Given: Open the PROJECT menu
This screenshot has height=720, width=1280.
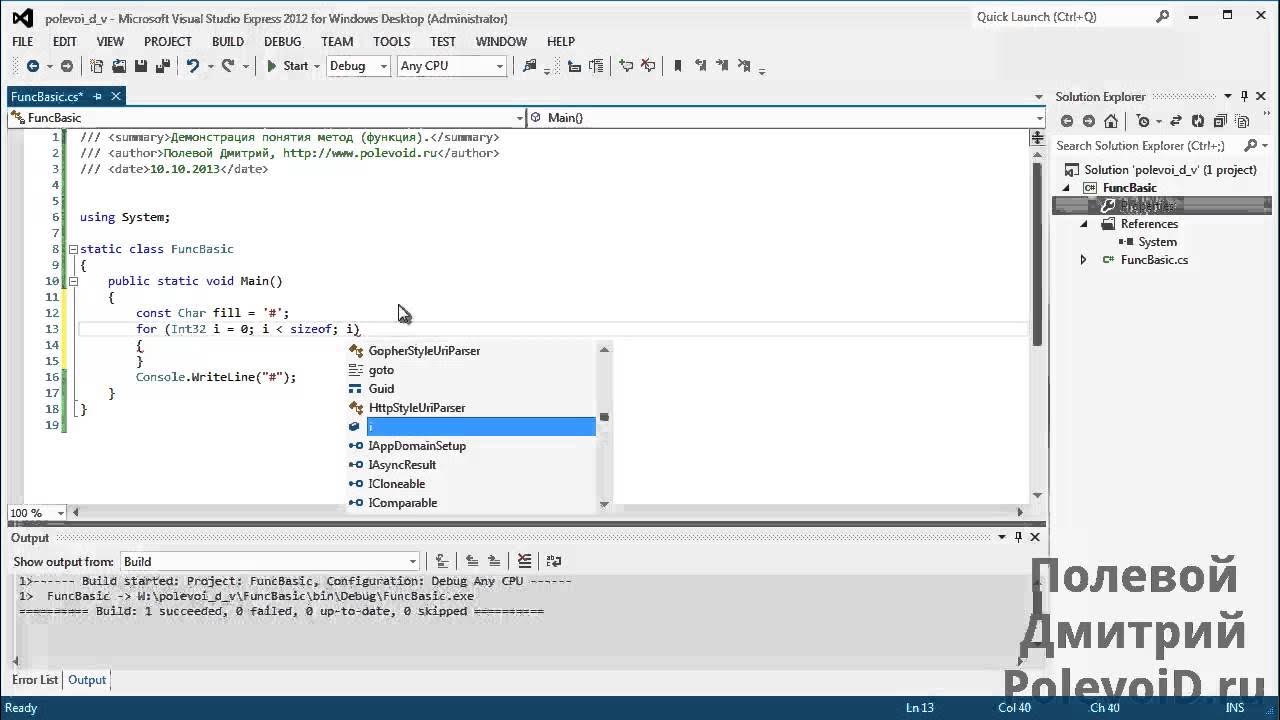Looking at the screenshot, I should [x=168, y=42].
